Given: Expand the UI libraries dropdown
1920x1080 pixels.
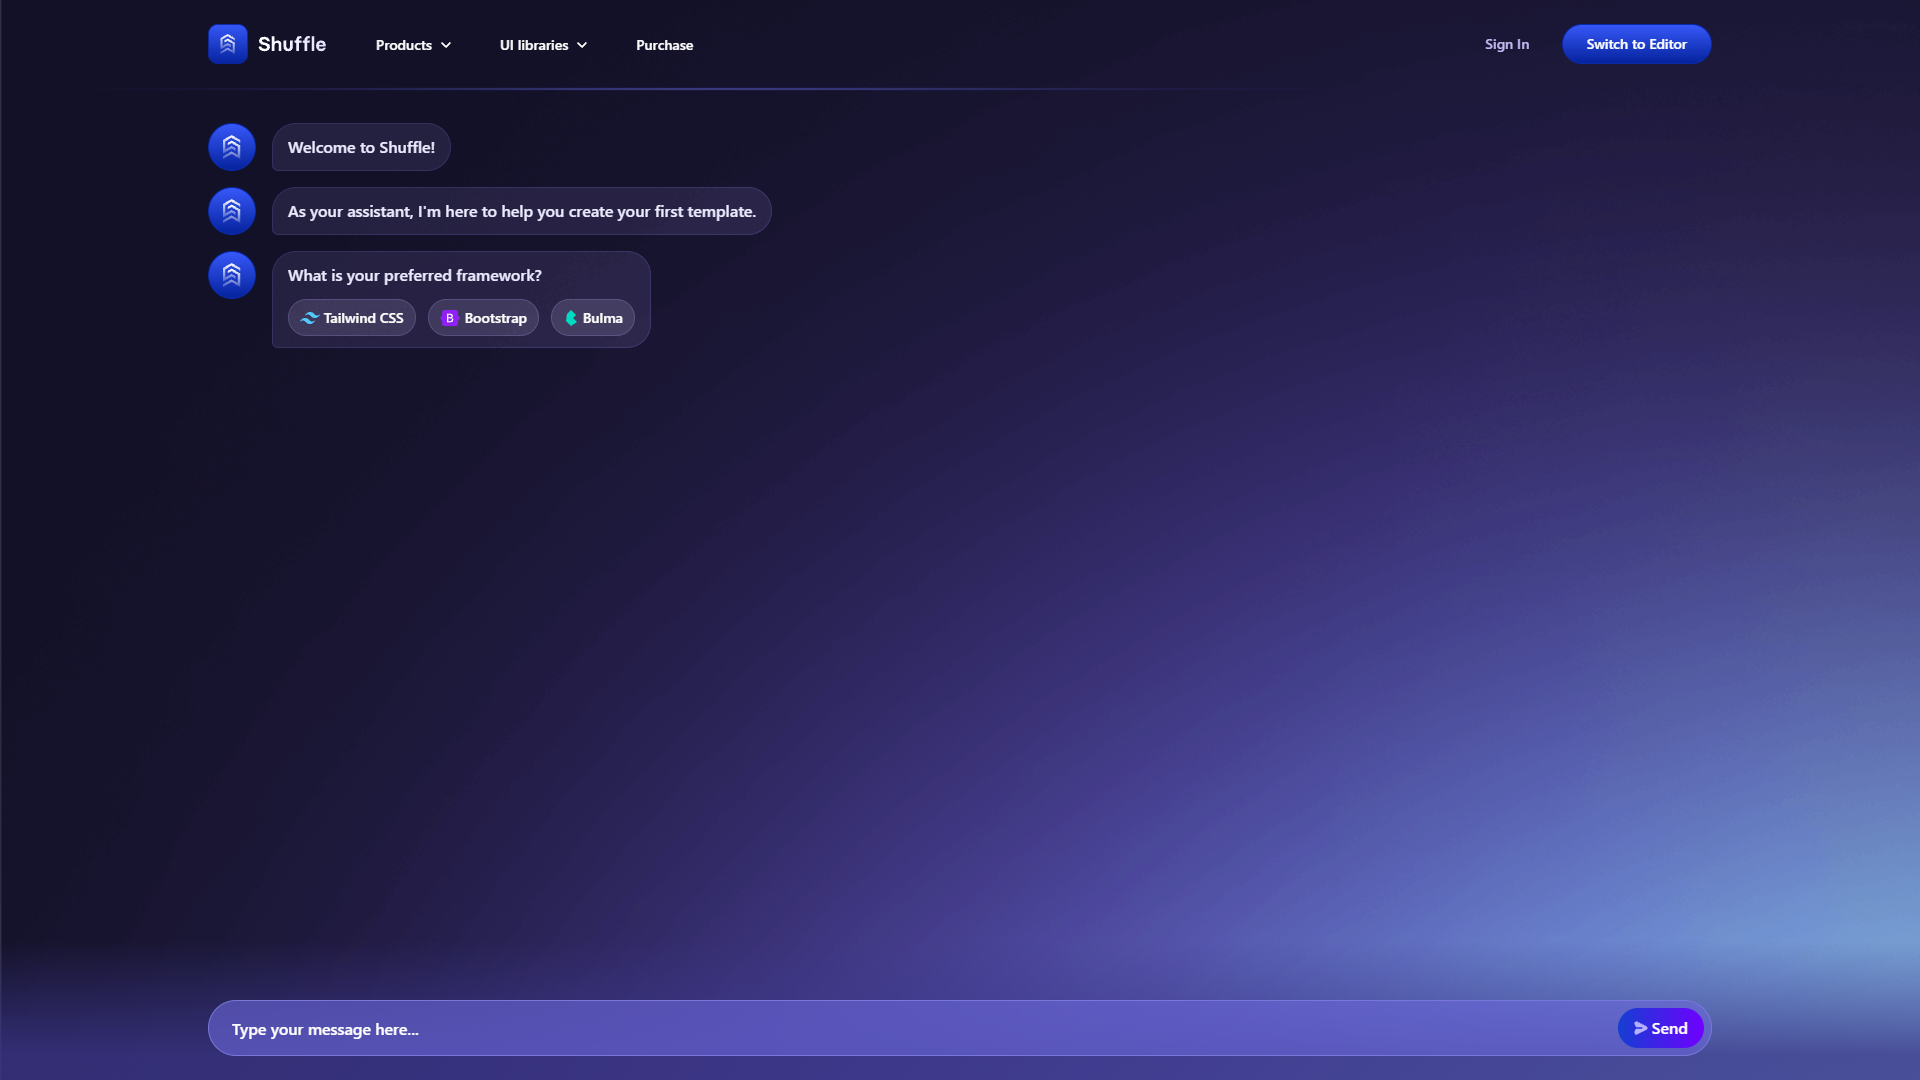Looking at the screenshot, I should (x=543, y=45).
